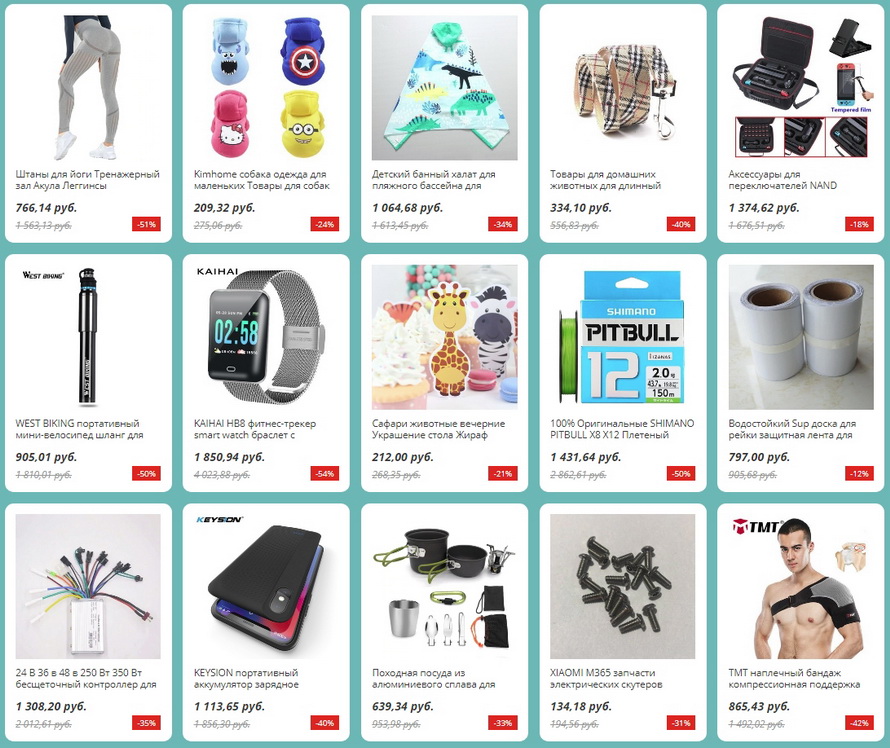Click the -42% badge on TMT bandage
890x748 pixels.
(x=859, y=722)
